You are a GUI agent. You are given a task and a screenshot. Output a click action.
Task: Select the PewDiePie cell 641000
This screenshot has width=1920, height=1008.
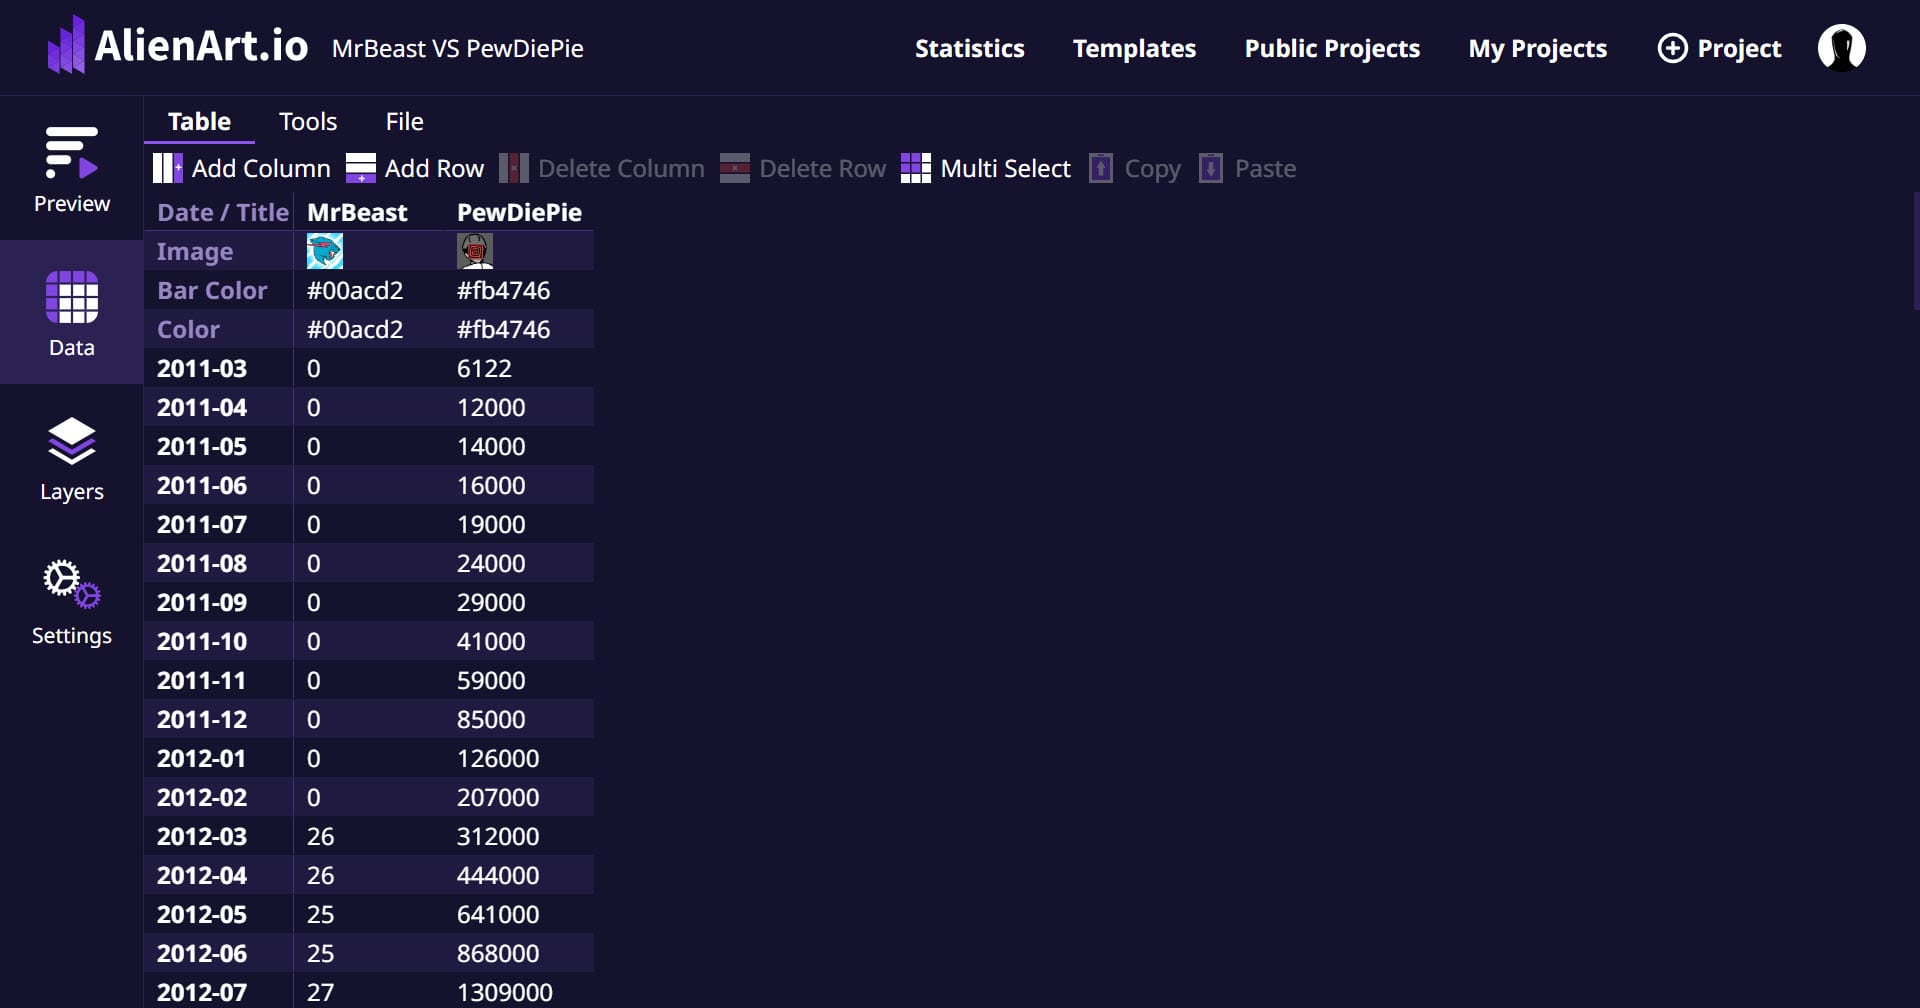point(518,914)
